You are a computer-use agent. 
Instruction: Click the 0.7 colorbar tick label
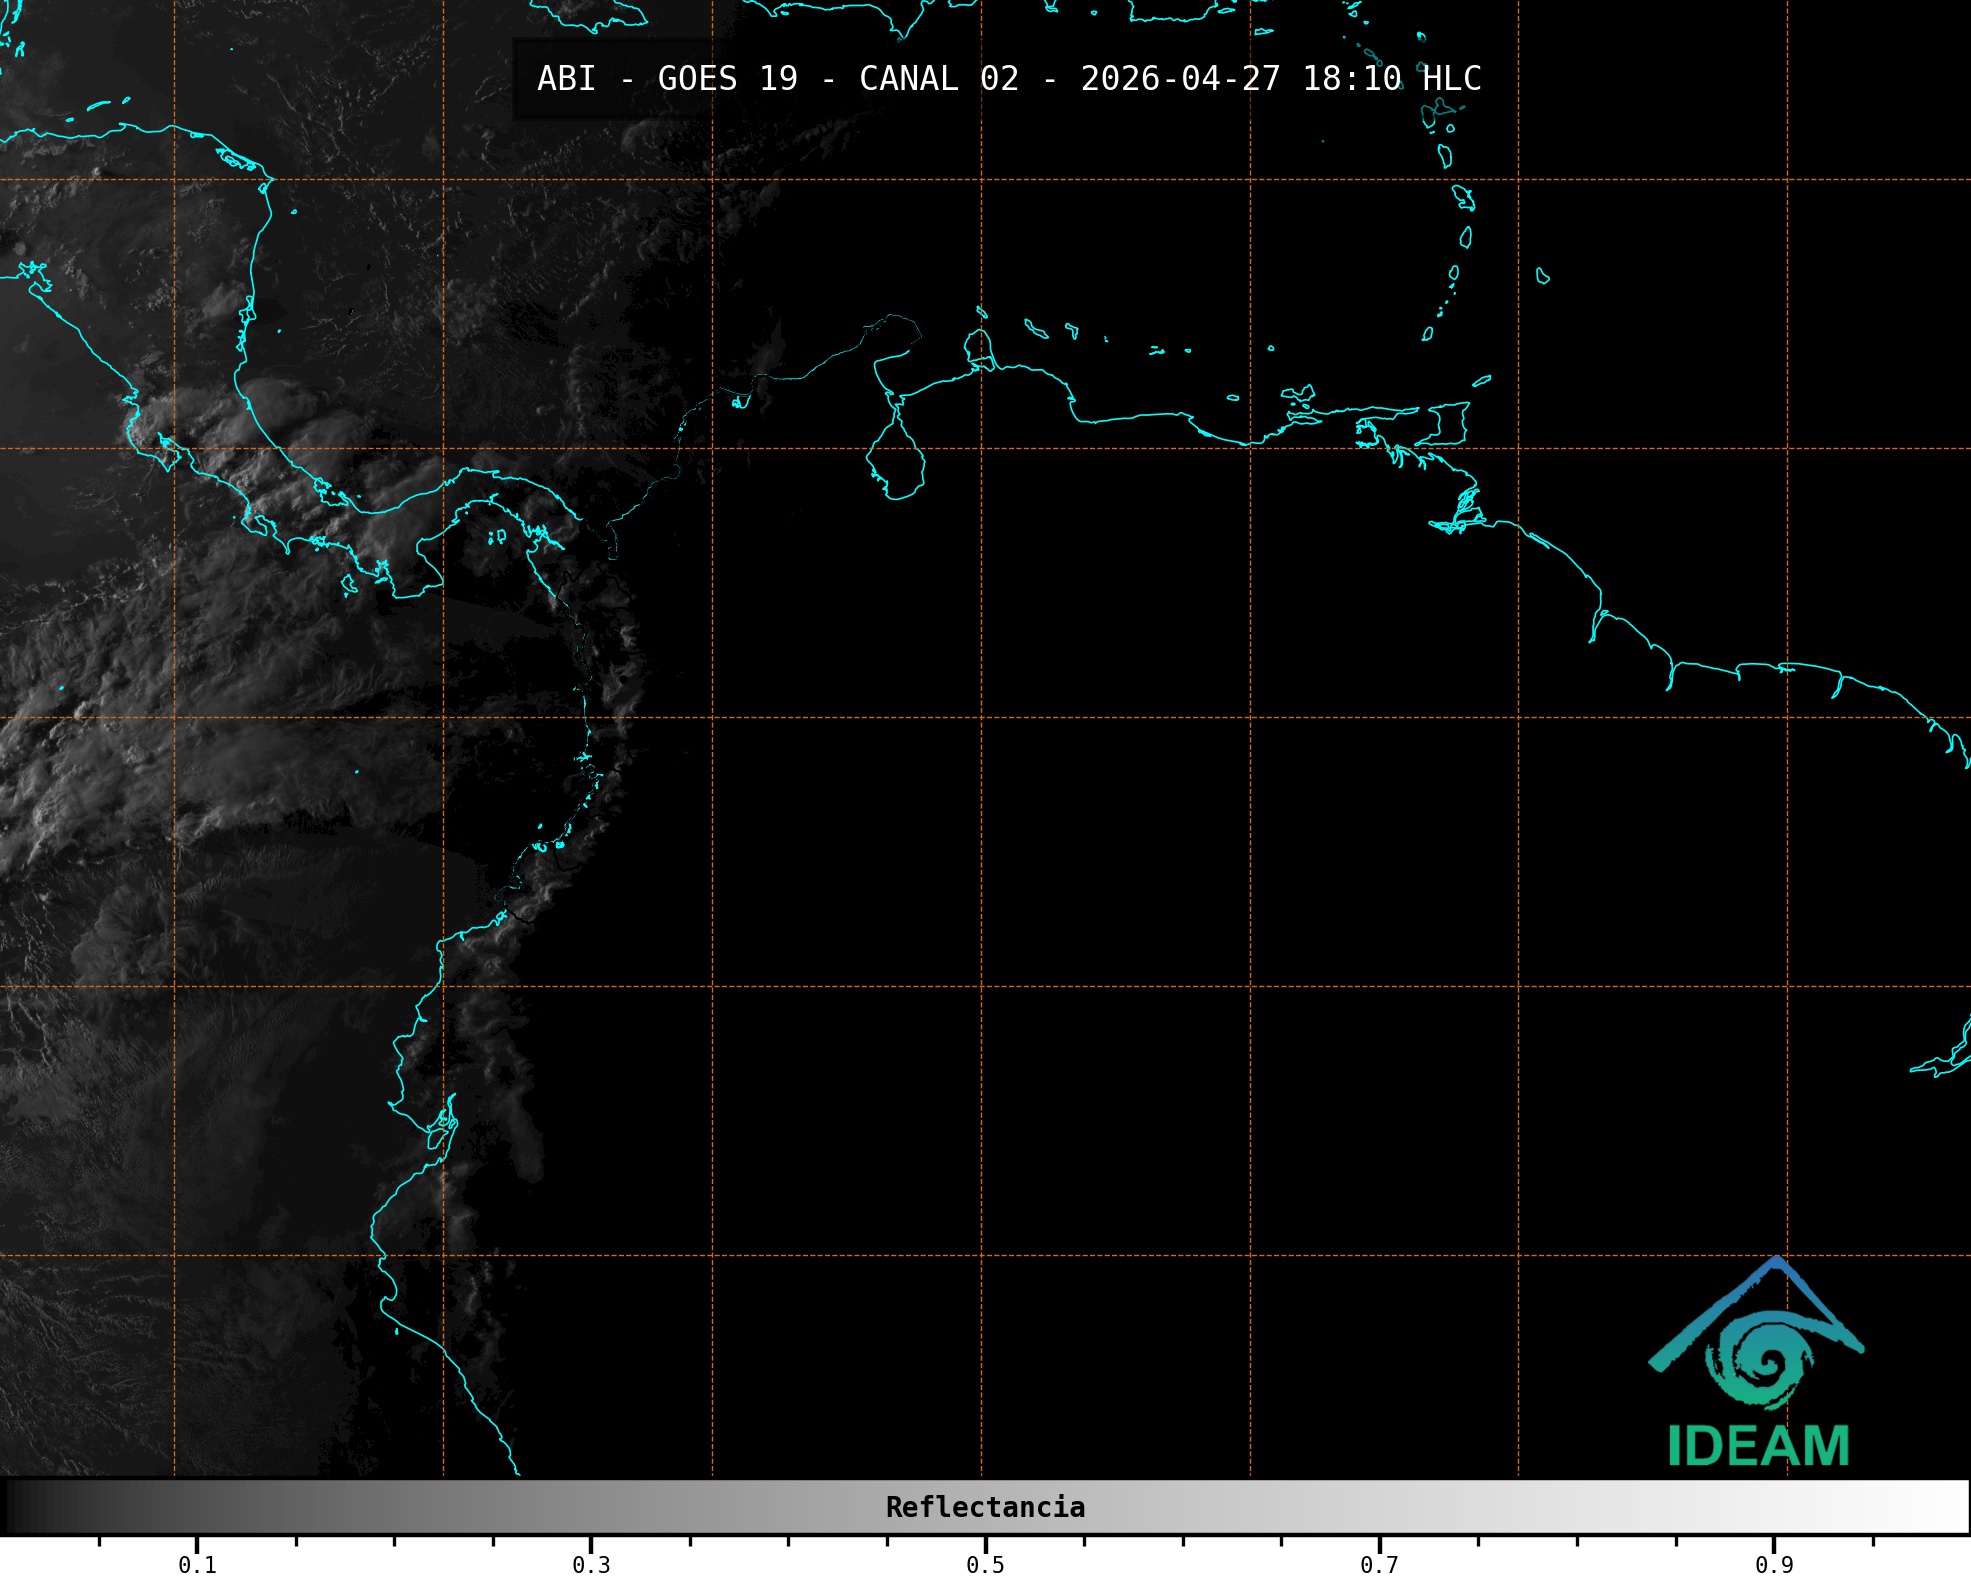(1379, 1565)
